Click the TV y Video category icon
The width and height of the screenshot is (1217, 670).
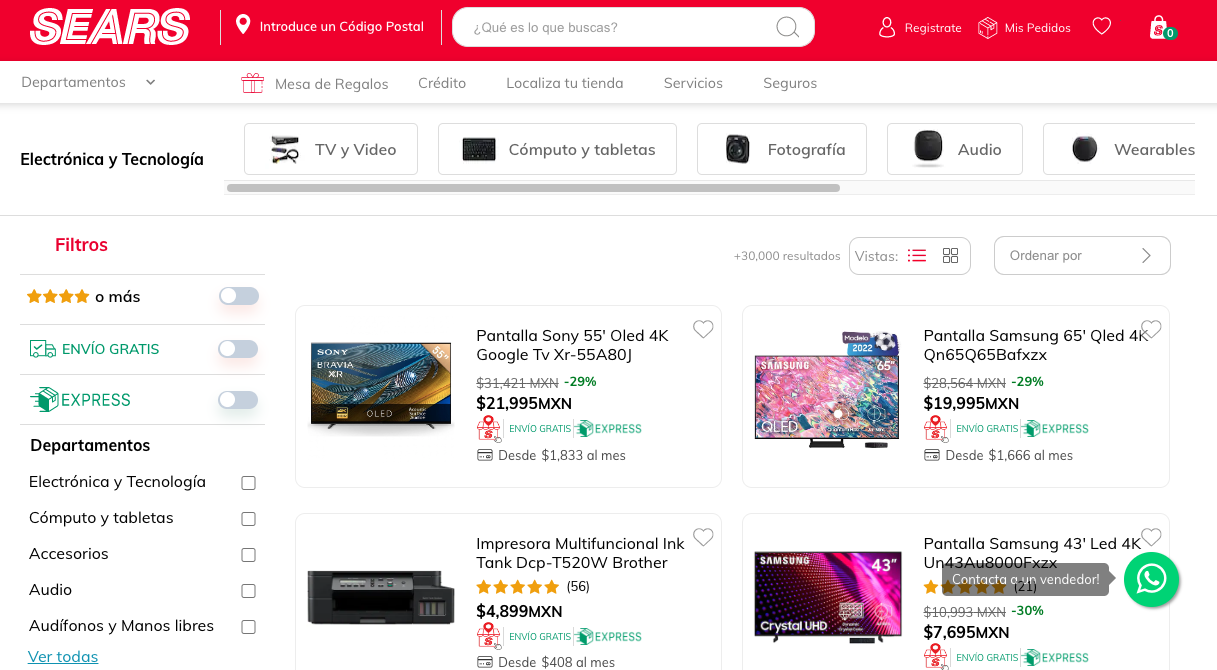click(285, 149)
